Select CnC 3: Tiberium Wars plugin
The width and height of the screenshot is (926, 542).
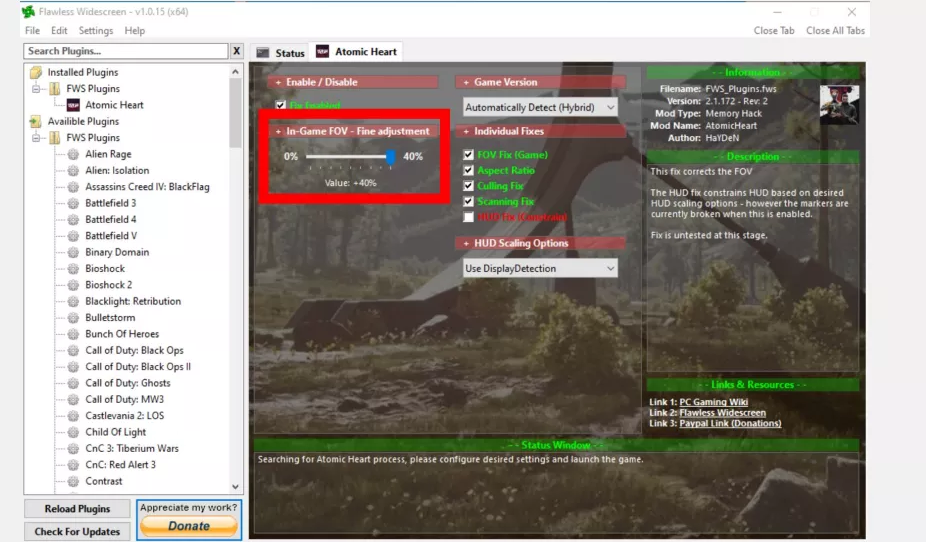[132, 449]
